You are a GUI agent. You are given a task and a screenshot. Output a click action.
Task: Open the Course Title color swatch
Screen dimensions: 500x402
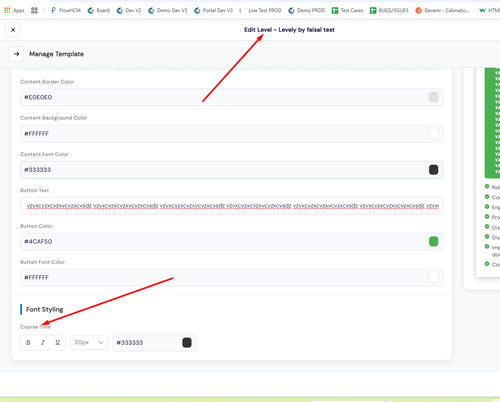pyautogui.click(x=187, y=343)
